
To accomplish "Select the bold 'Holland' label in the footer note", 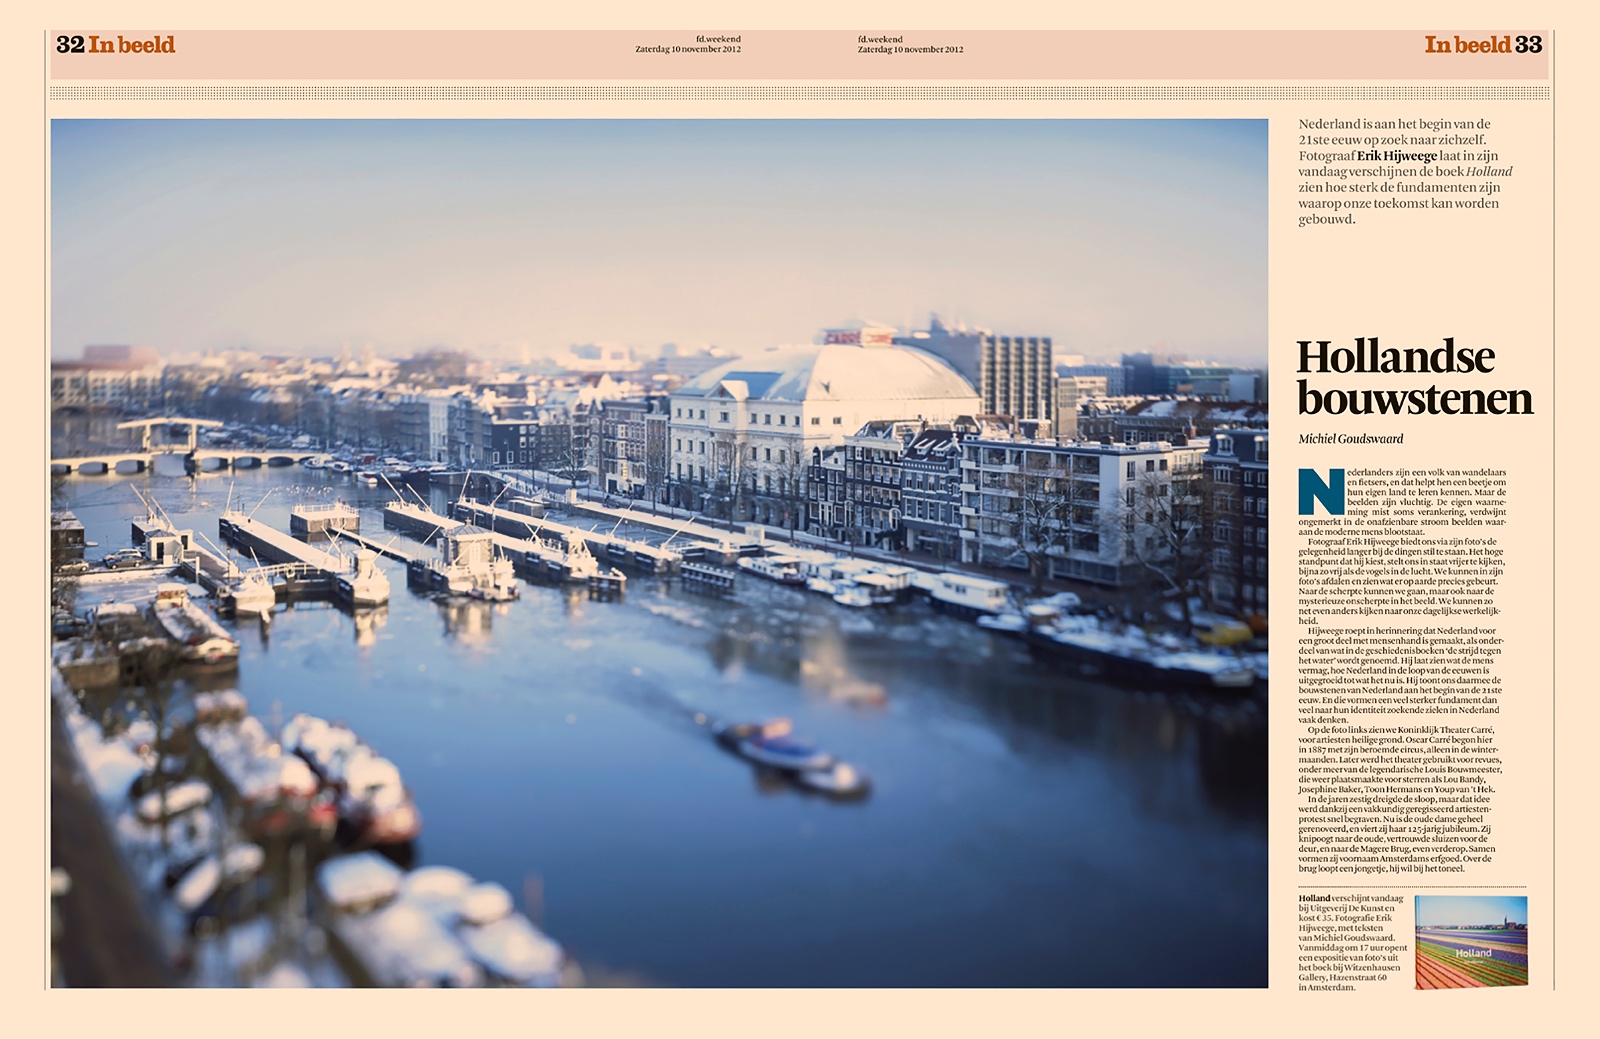I will pyautogui.click(x=1314, y=898).
